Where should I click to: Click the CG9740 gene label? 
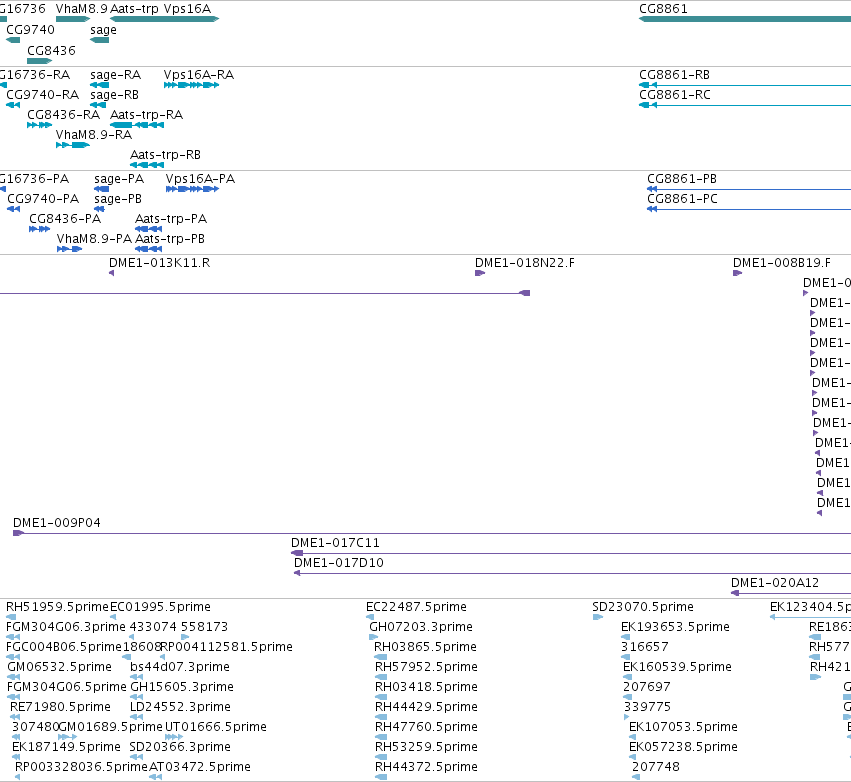(x=30, y=30)
